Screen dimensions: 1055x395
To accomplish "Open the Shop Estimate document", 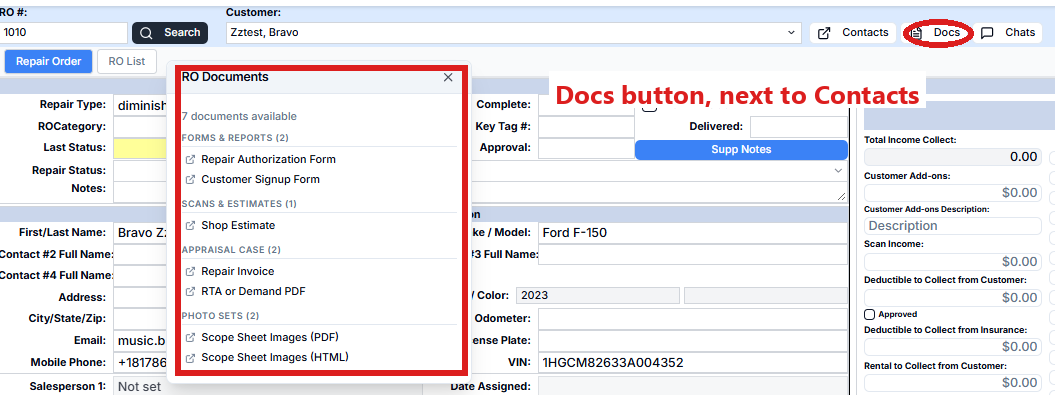I will click(x=238, y=225).
